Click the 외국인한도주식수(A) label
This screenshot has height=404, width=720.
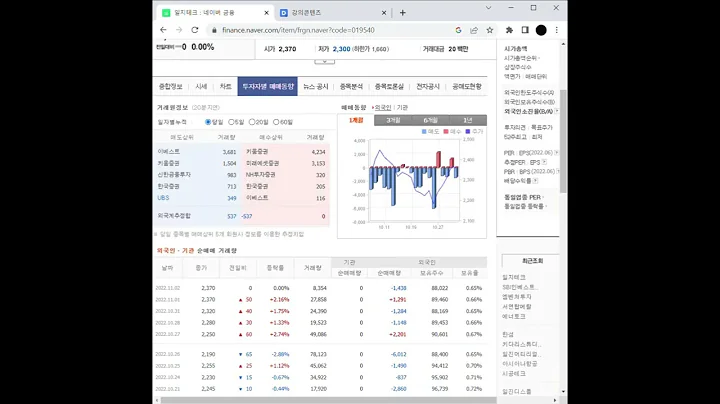click(x=529, y=93)
